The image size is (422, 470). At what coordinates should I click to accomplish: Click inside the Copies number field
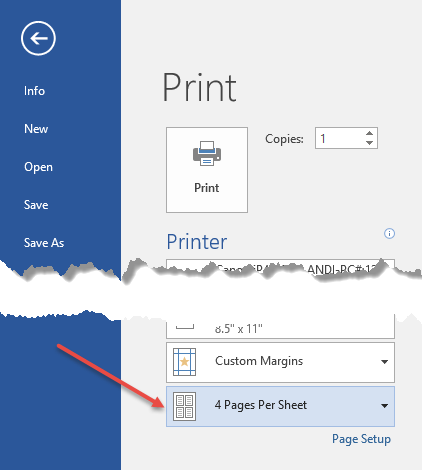(339, 138)
